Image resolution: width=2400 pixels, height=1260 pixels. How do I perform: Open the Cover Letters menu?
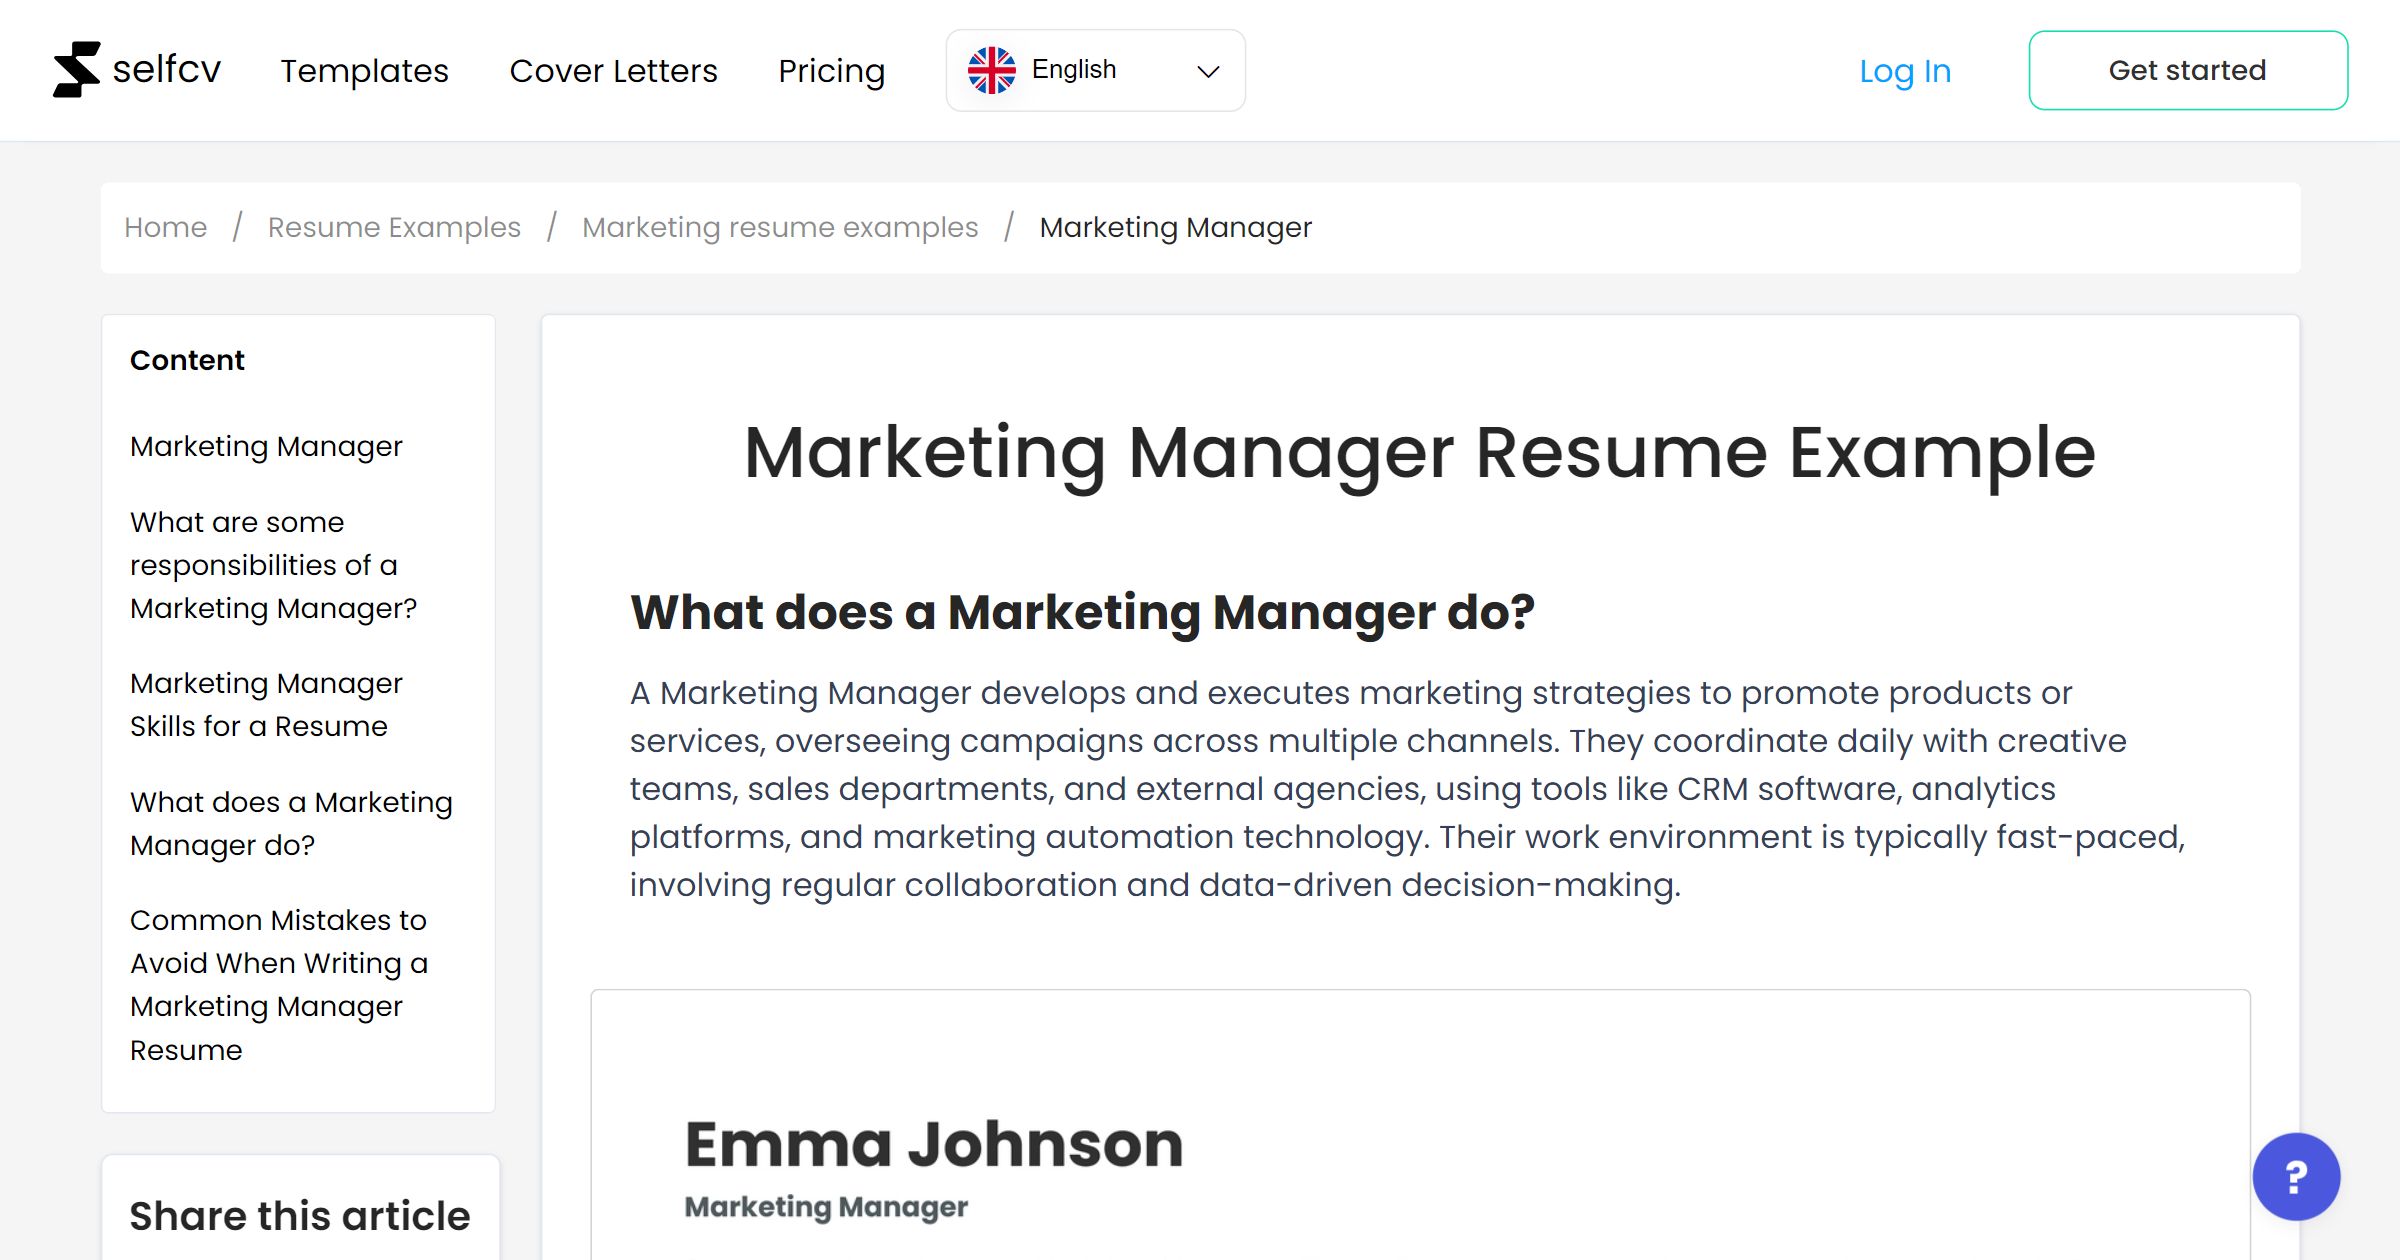tap(613, 70)
